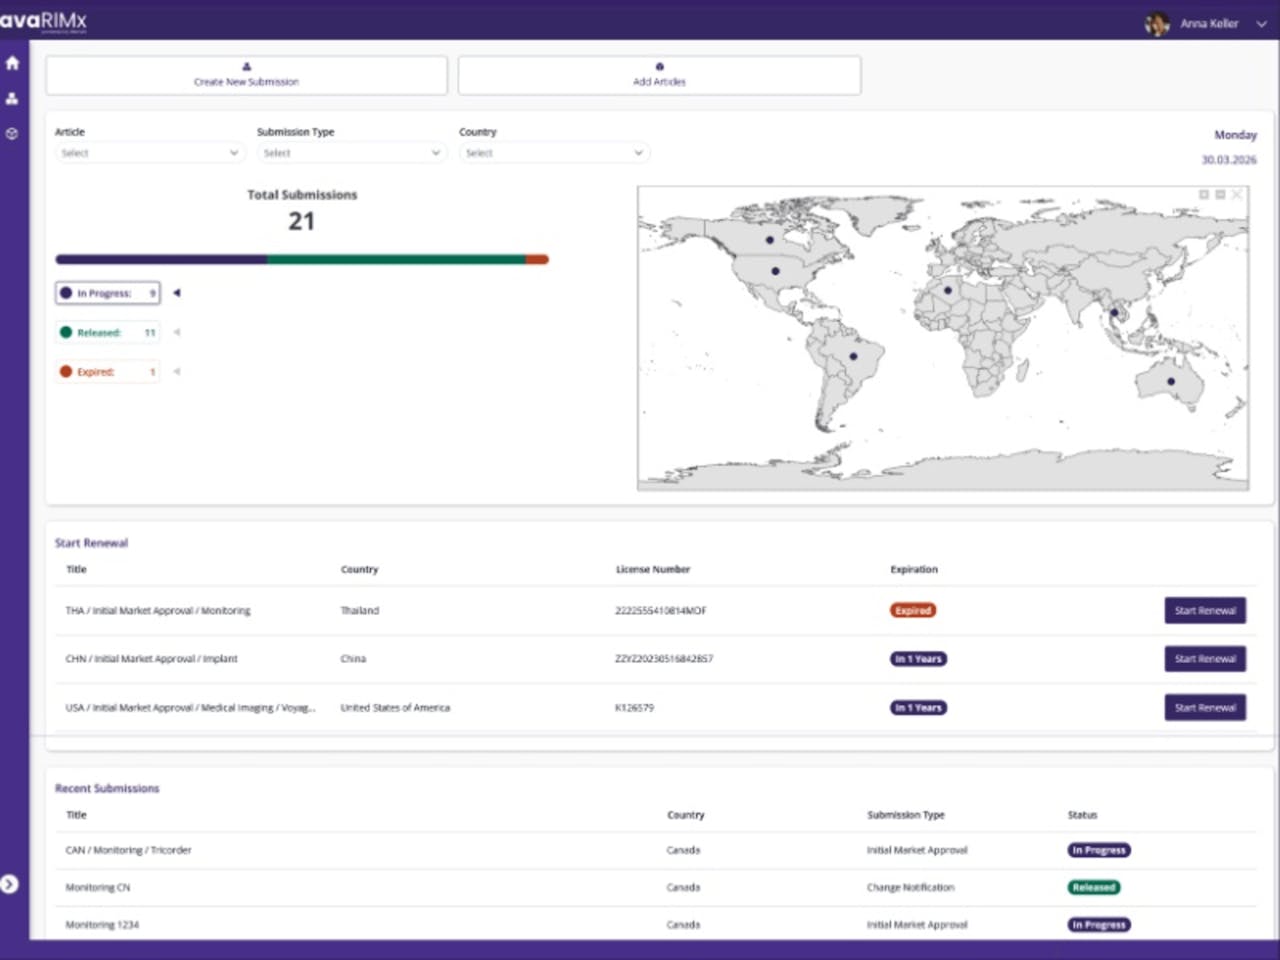Image resolution: width=1280 pixels, height=960 pixels.
Task: Click the Change Notification submission type cell
Action: pos(910,887)
